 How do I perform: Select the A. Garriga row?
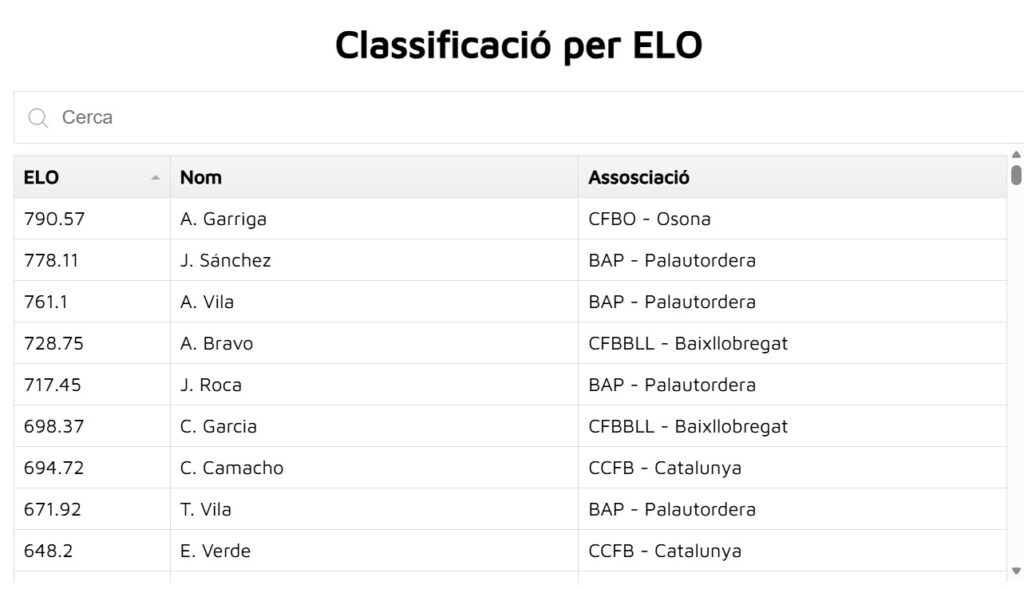pyautogui.click(x=223, y=219)
